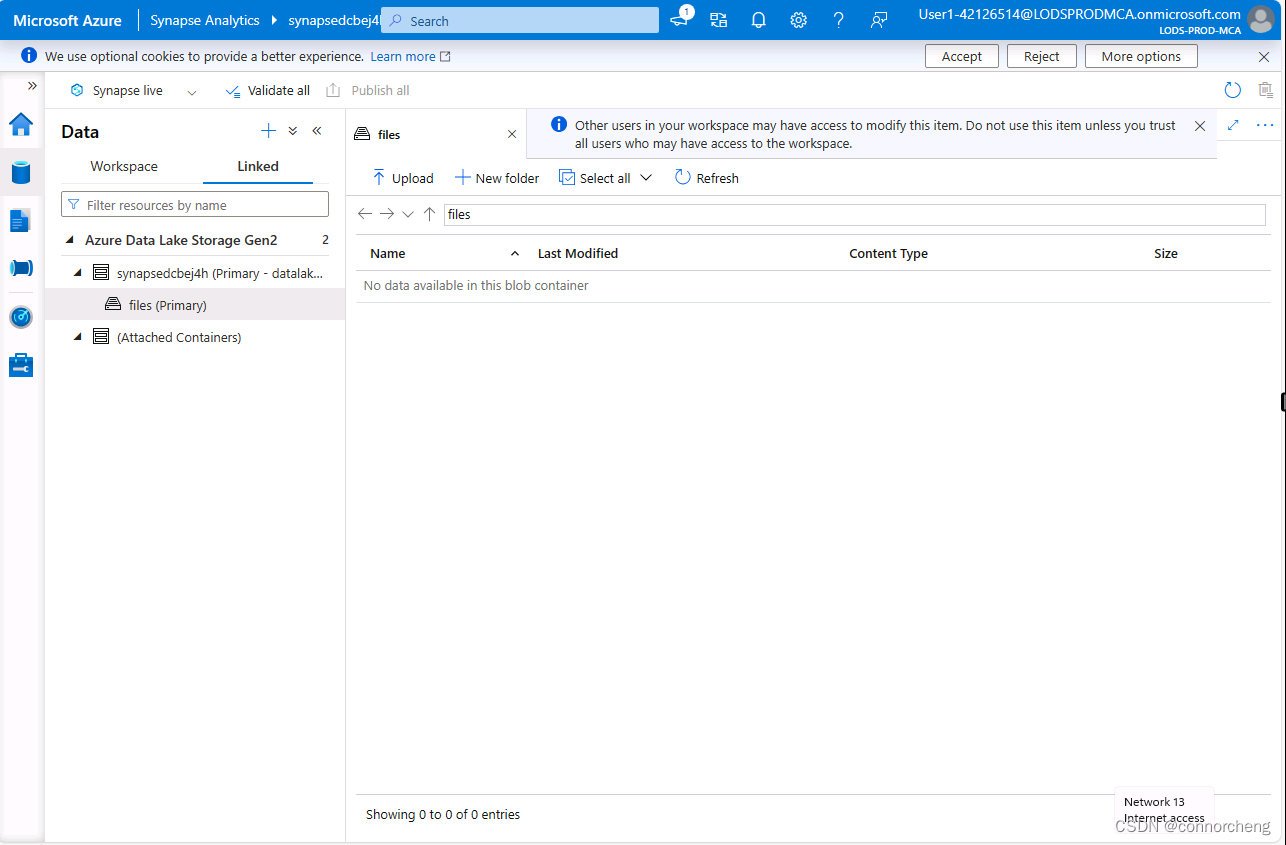This screenshot has width=1286, height=845.
Task: Open the Home hub icon
Action: coord(21,125)
